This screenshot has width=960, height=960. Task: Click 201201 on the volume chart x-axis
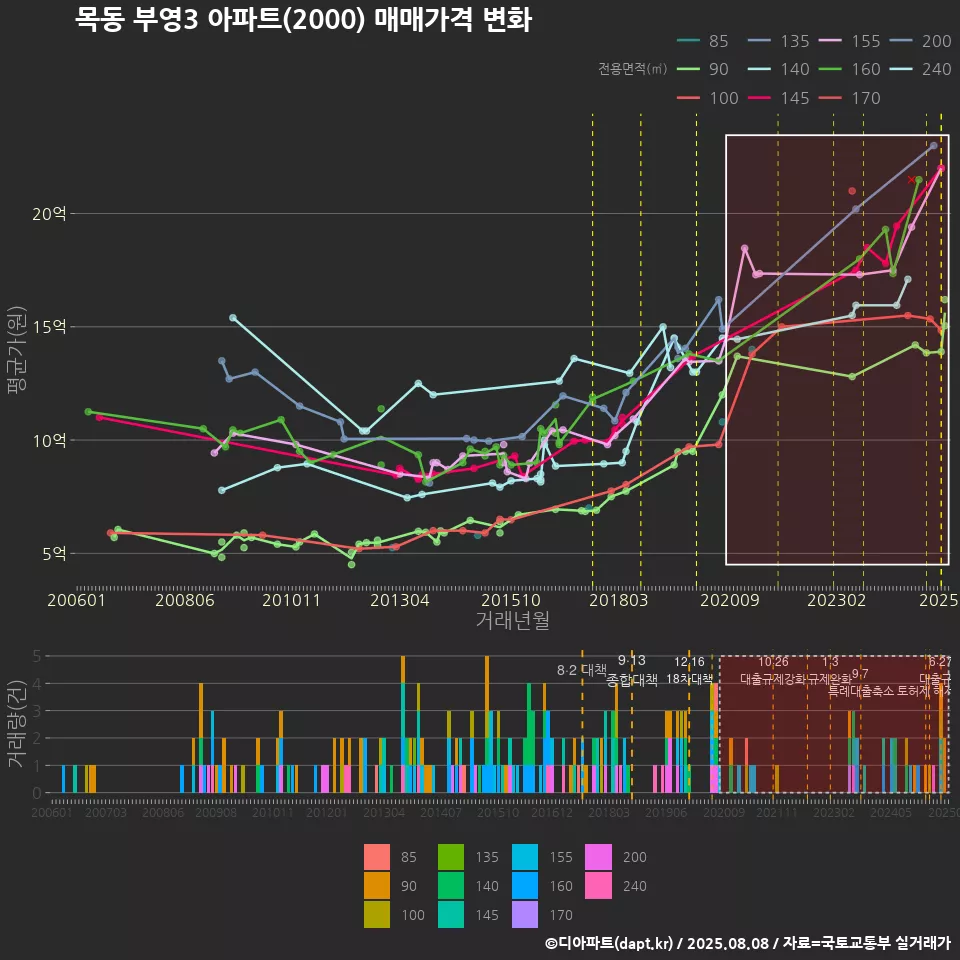pos(327,812)
